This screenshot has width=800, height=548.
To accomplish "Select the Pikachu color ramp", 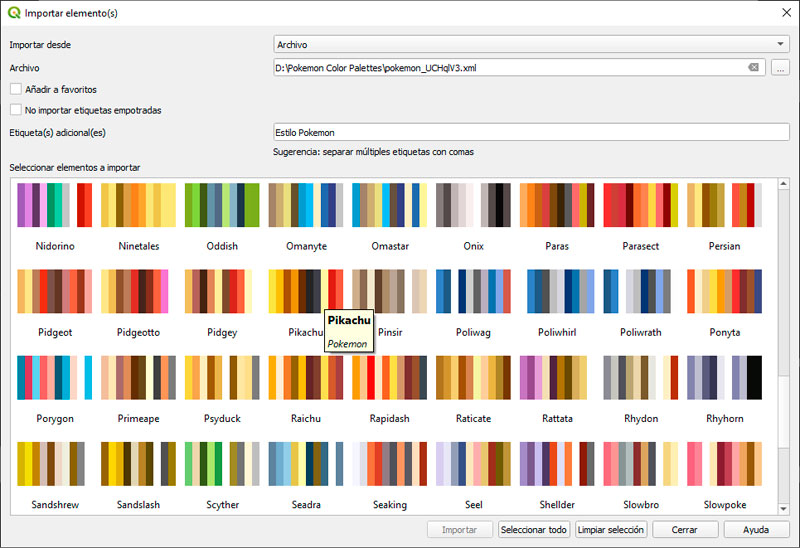I will [x=306, y=291].
